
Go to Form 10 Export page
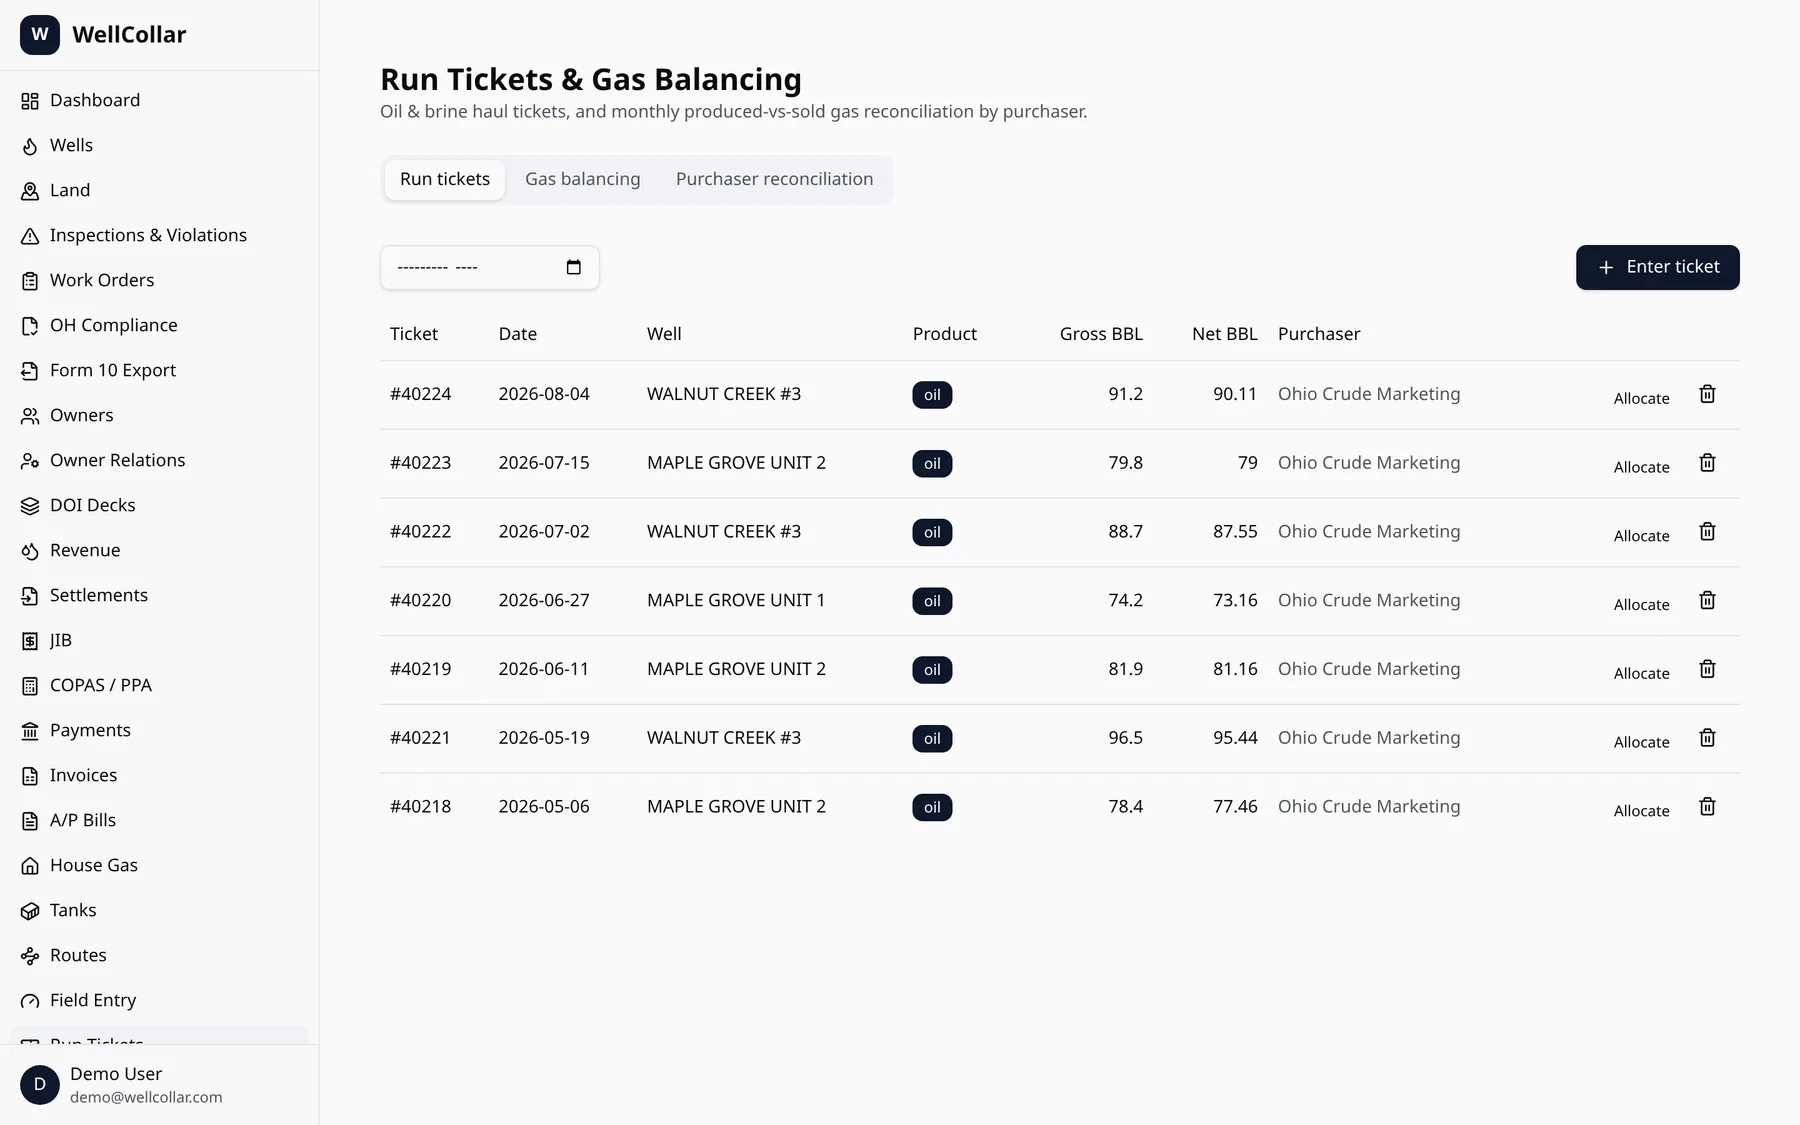coord(160,370)
